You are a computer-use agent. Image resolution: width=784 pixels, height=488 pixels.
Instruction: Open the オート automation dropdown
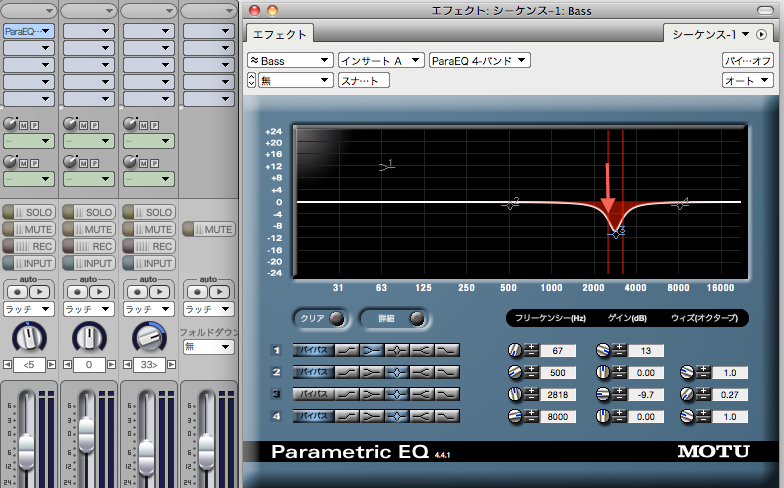click(748, 80)
